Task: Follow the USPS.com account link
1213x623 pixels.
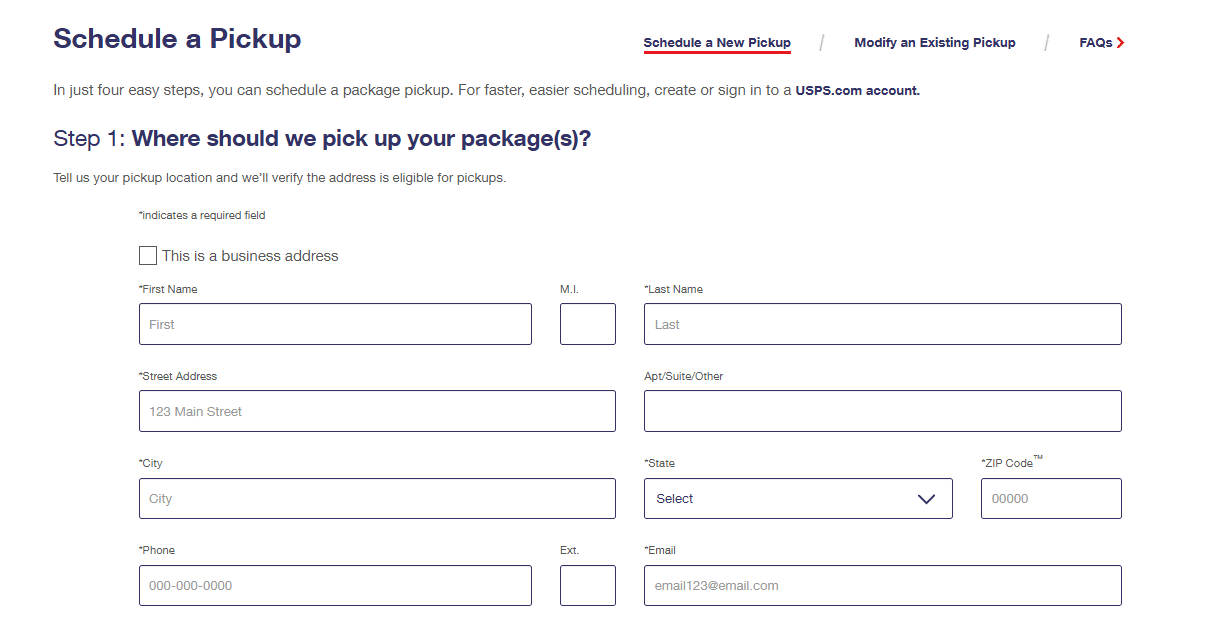Action: (x=857, y=90)
